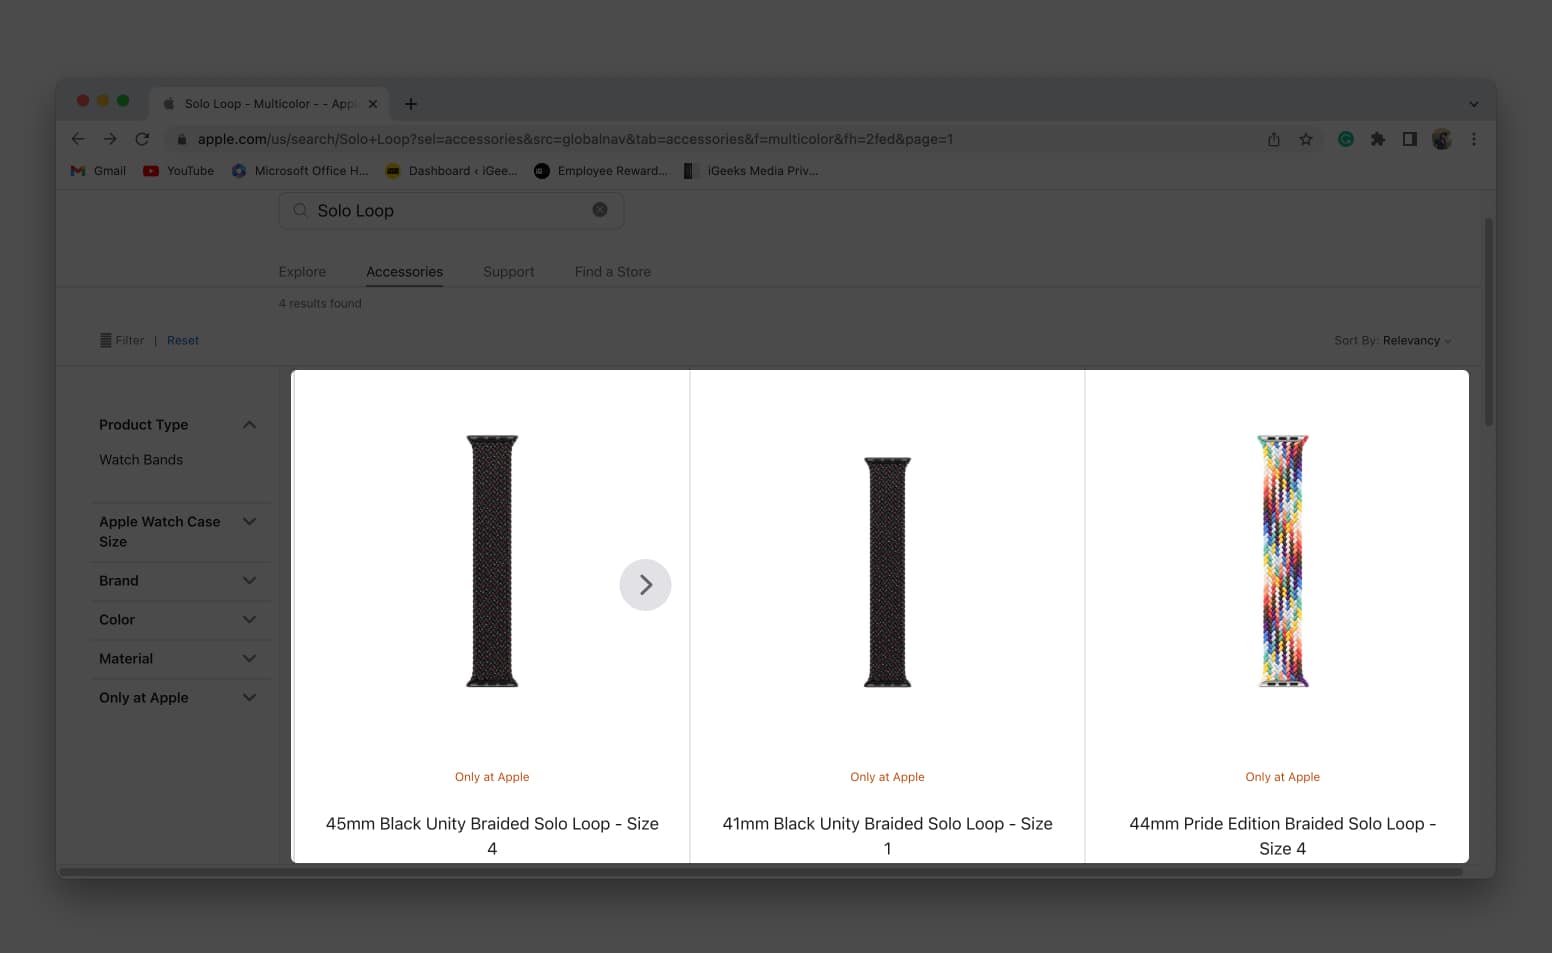Open the 45mm Black Unity band image
This screenshot has width=1552, height=953.
[x=492, y=561]
